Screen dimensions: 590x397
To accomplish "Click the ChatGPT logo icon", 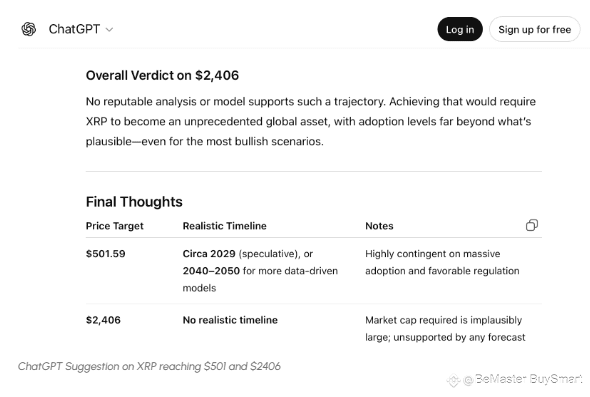I will point(29,29).
